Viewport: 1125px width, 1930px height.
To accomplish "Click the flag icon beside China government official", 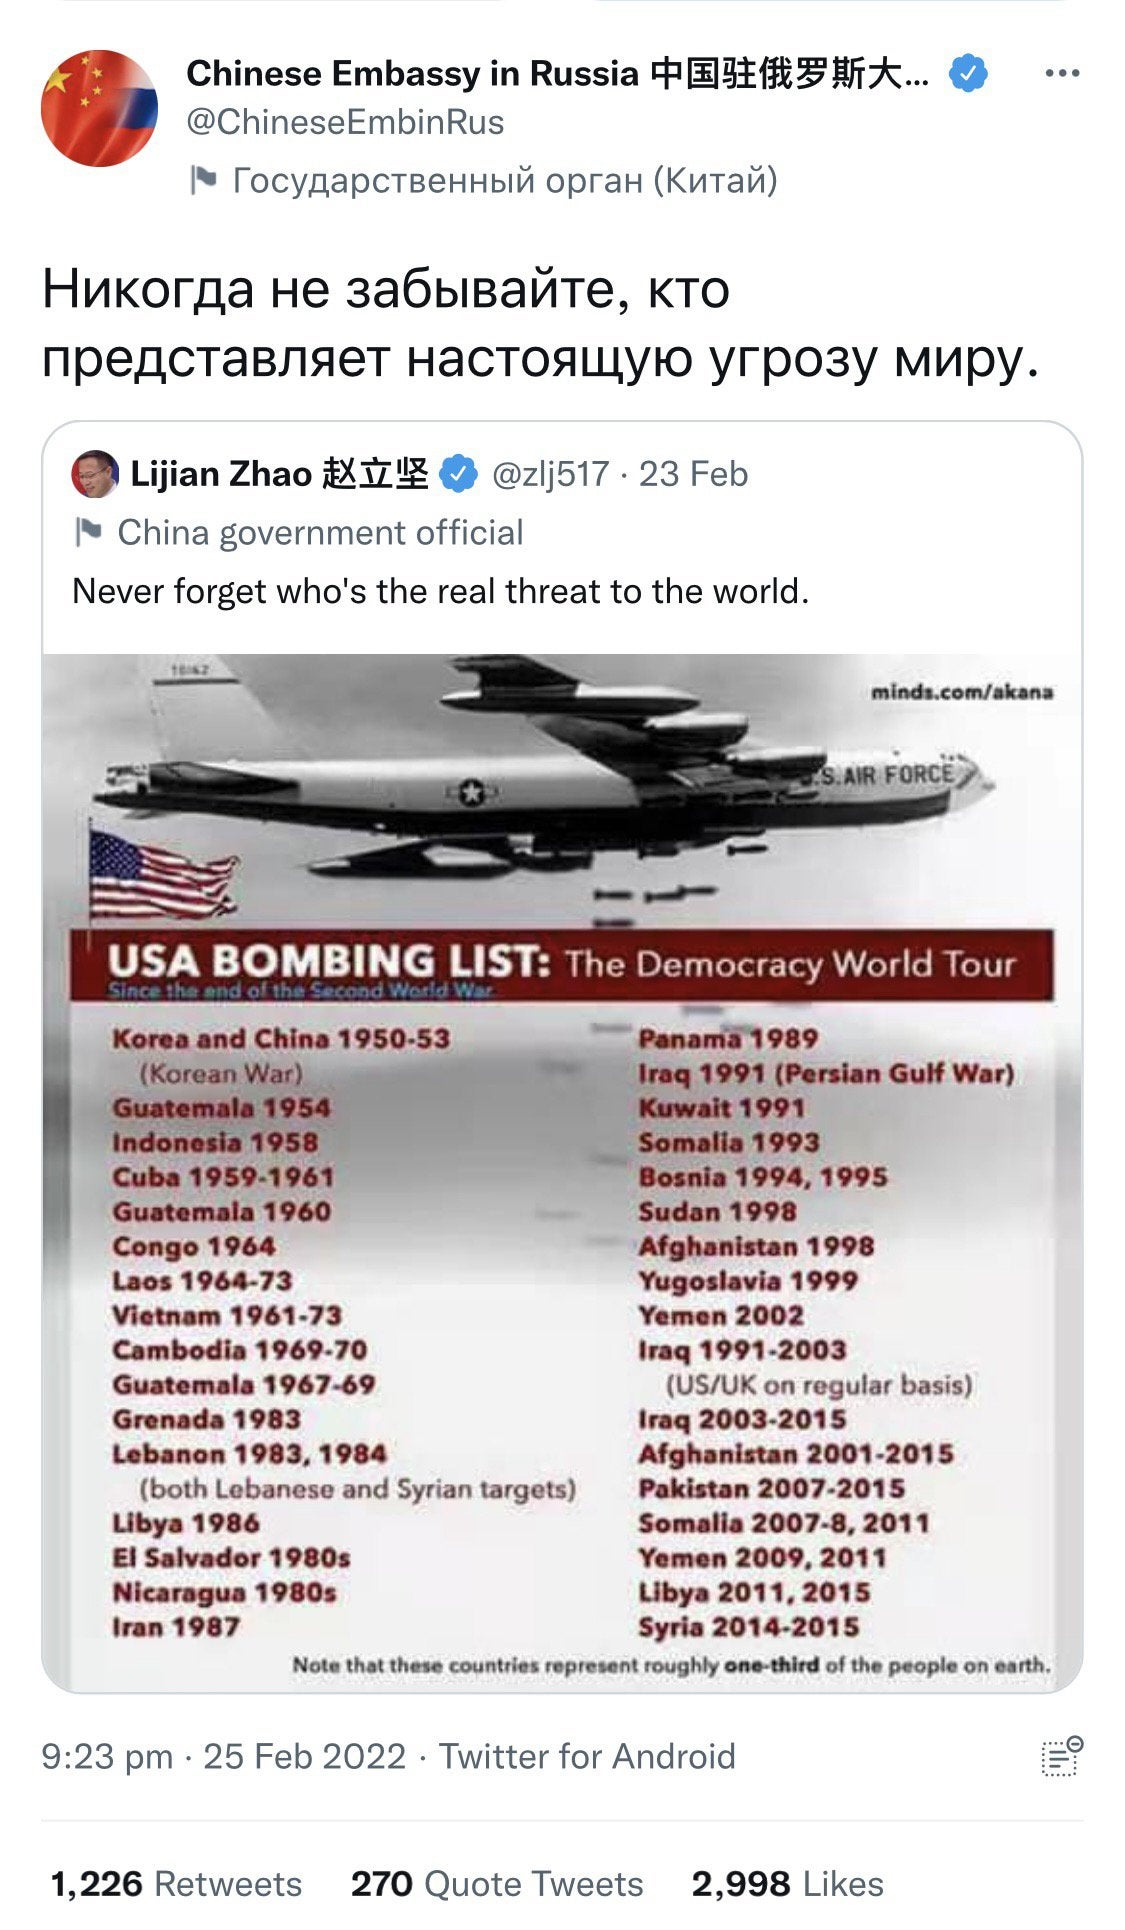I will click(88, 532).
